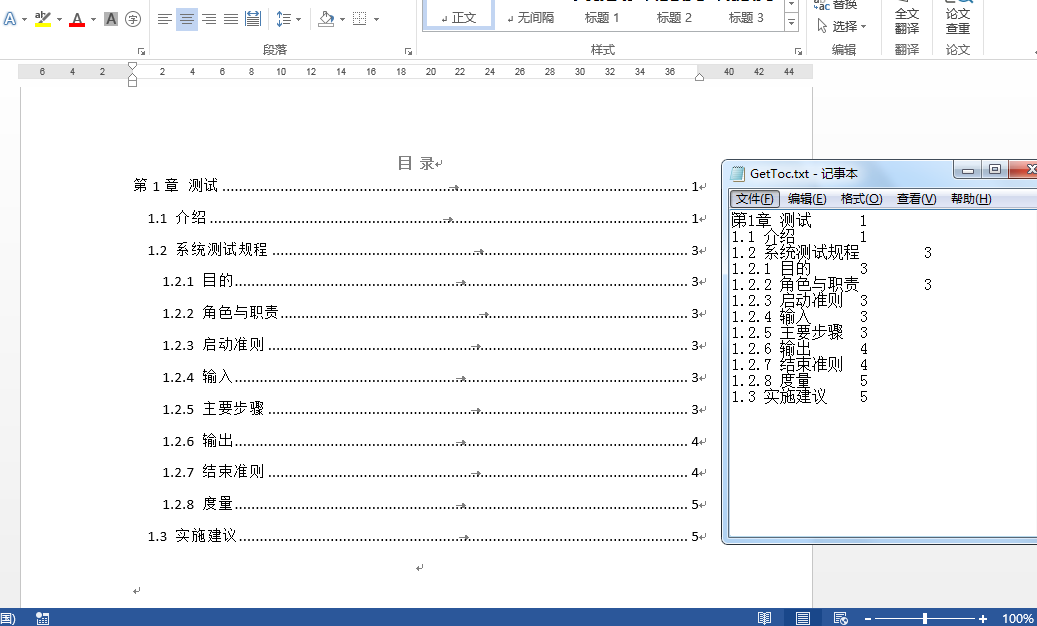This screenshot has height=626, width=1037.
Task: Apply text effects with the outlined A icon
Action: pyautogui.click(x=10, y=19)
